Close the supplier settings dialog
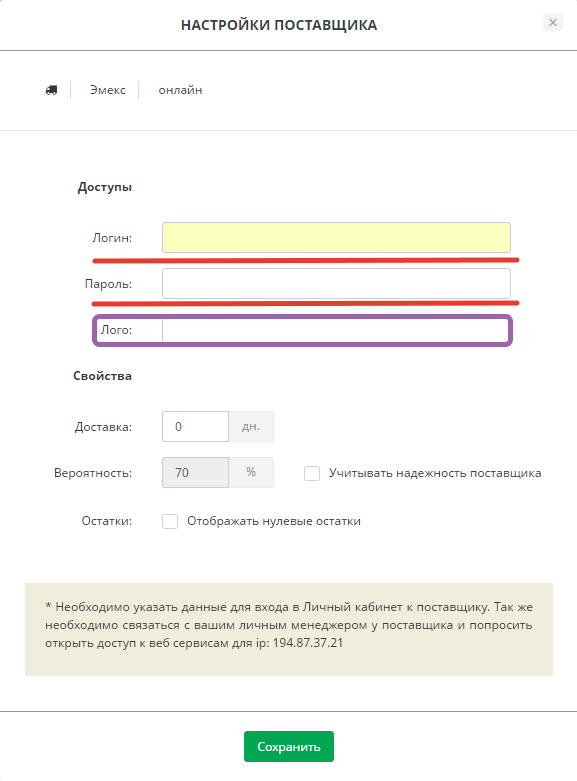 tap(553, 22)
